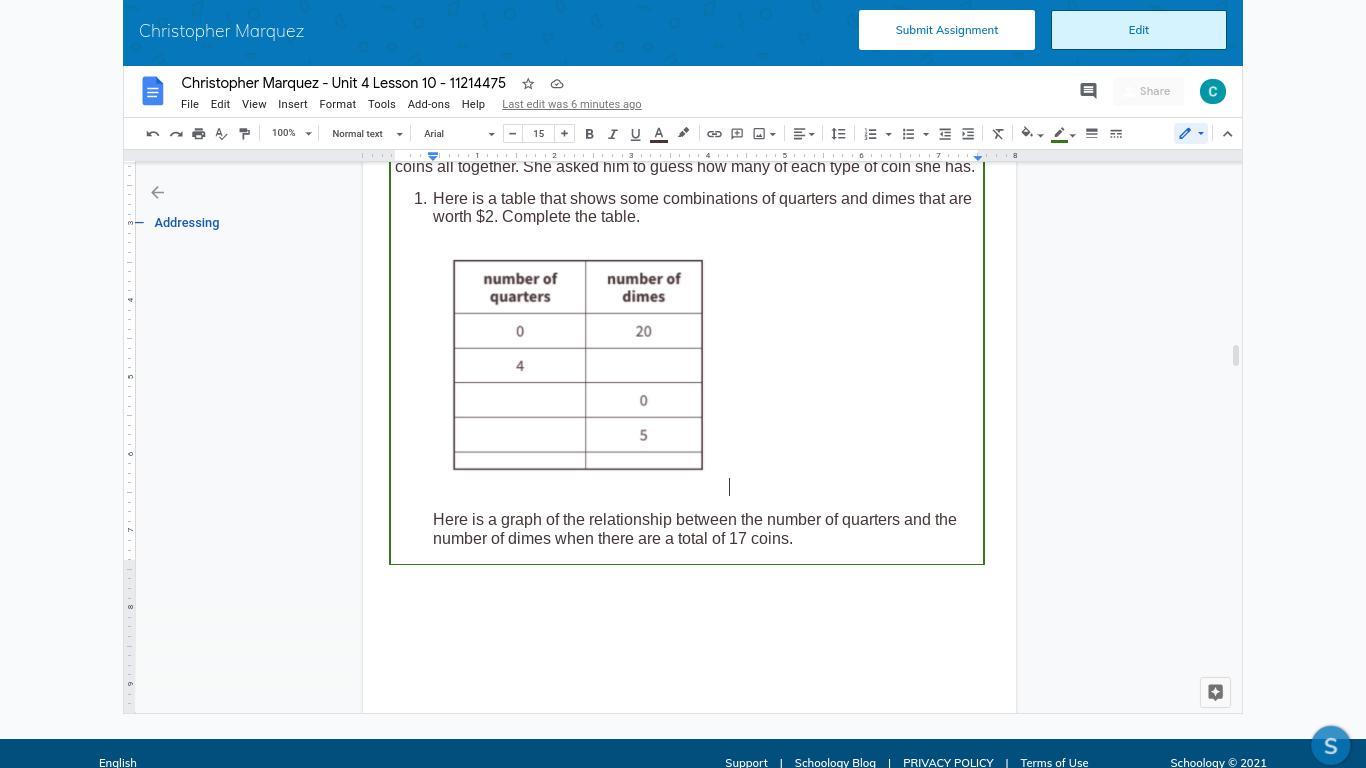This screenshot has height=768, width=1366.
Task: Undo the last action
Action: pos(153,134)
